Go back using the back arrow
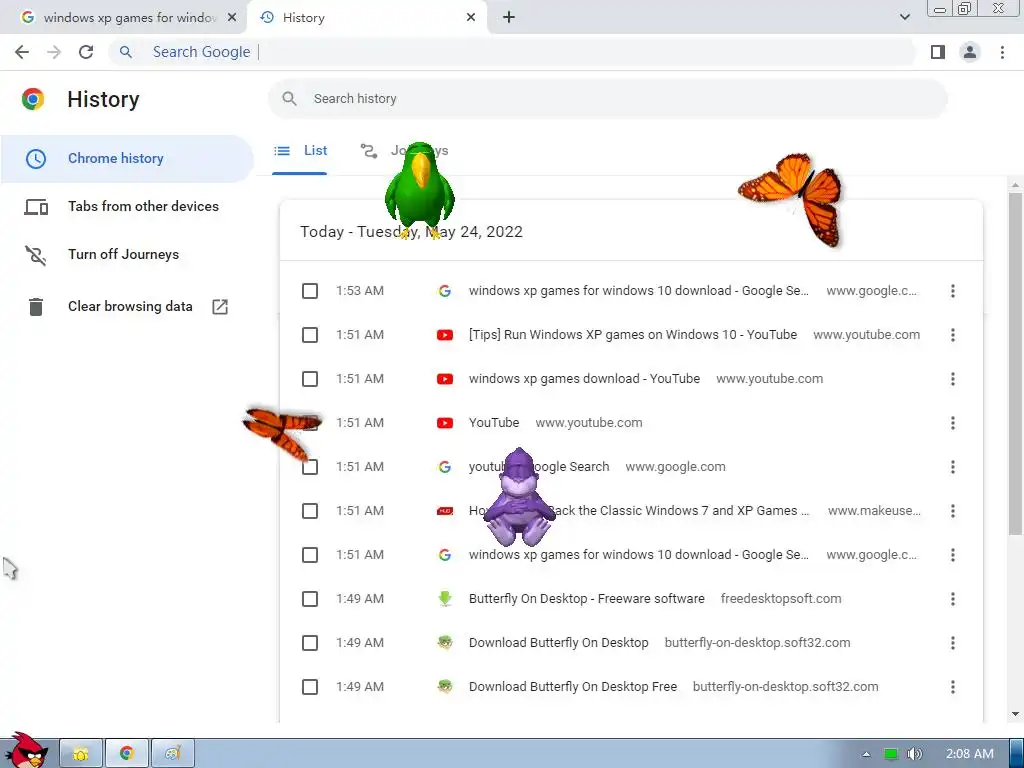 [22, 52]
